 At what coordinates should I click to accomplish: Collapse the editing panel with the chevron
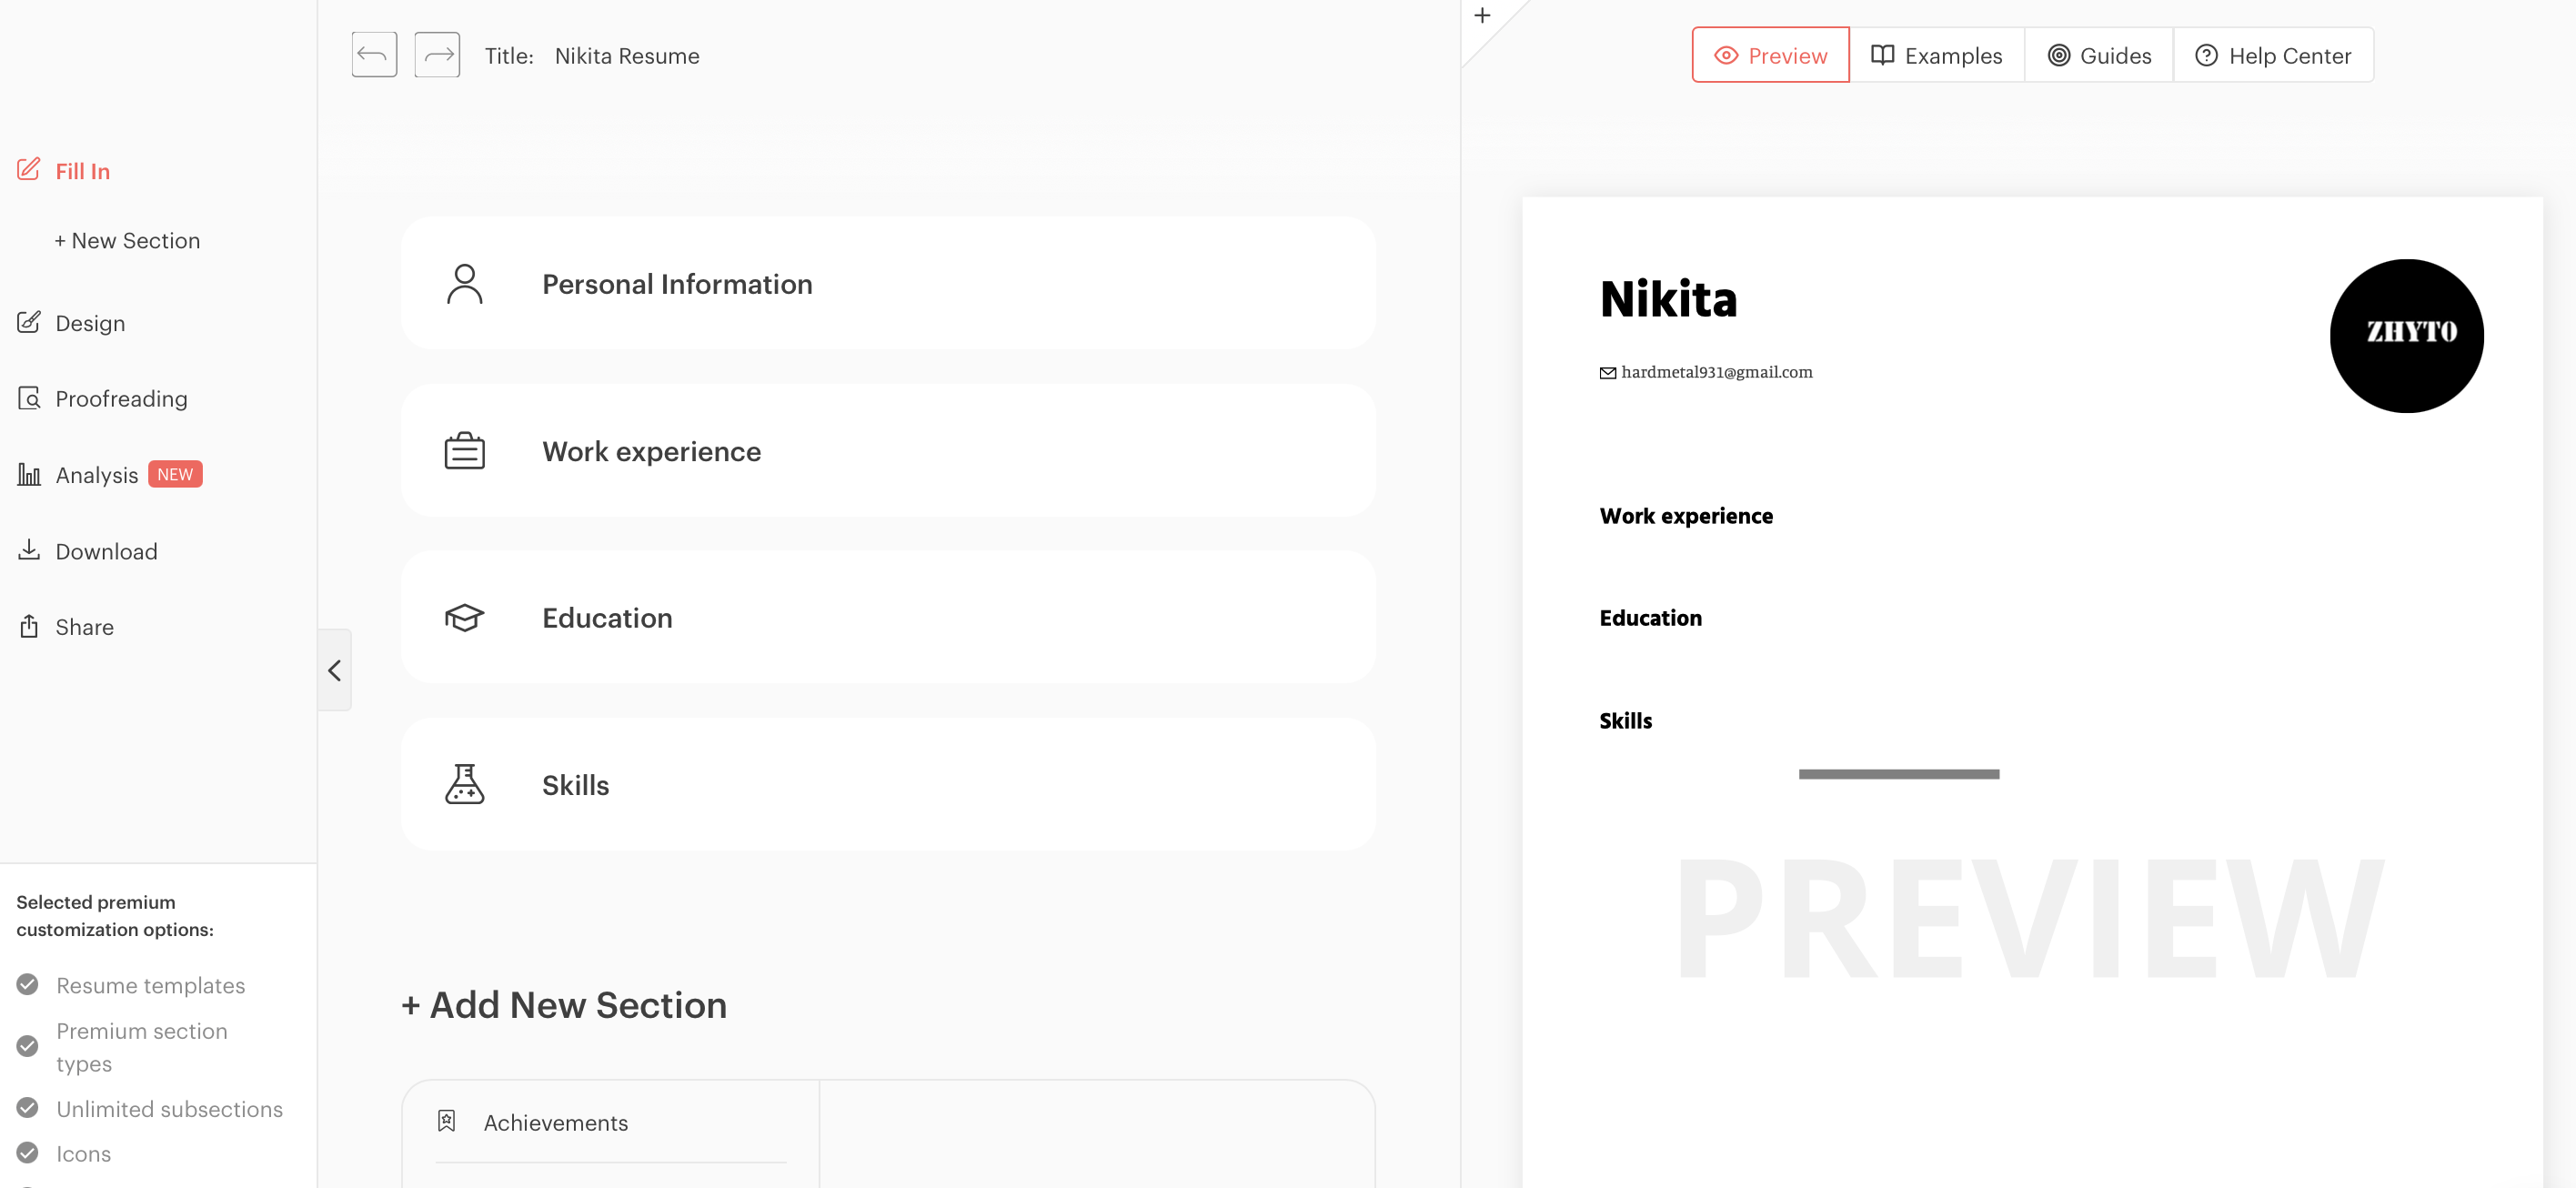335,670
